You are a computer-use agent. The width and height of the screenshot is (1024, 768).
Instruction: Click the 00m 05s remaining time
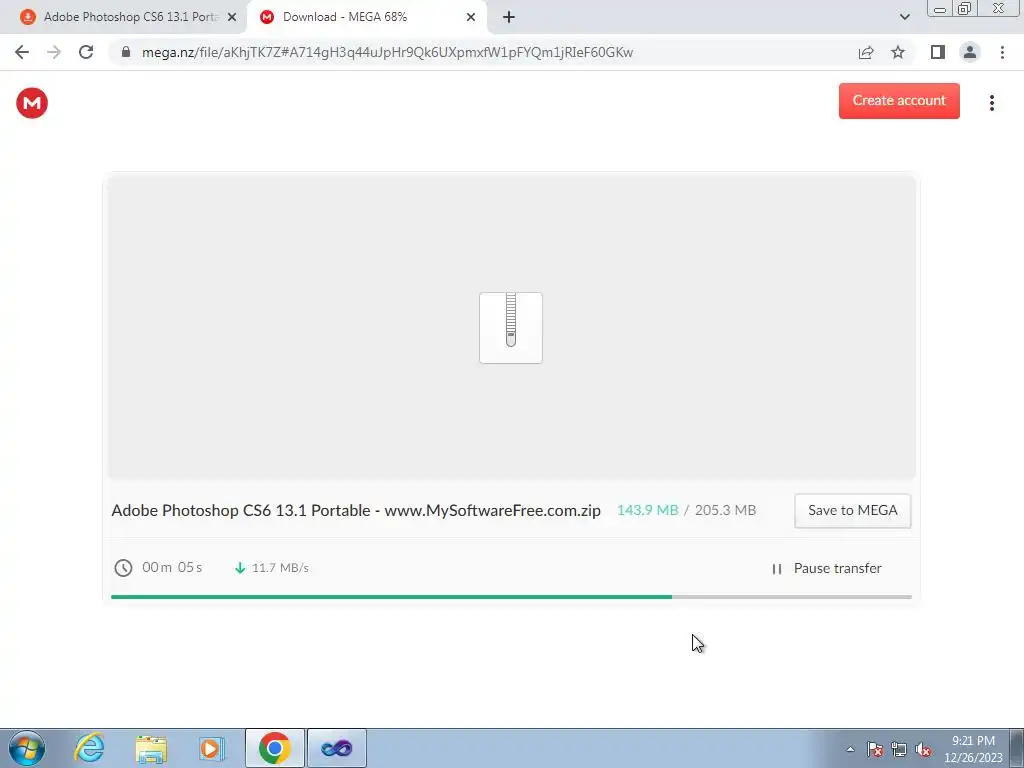(x=172, y=568)
